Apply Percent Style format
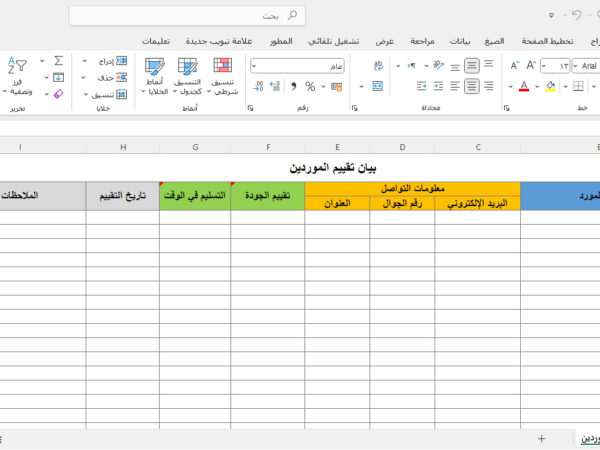600x450 pixels. pos(310,86)
